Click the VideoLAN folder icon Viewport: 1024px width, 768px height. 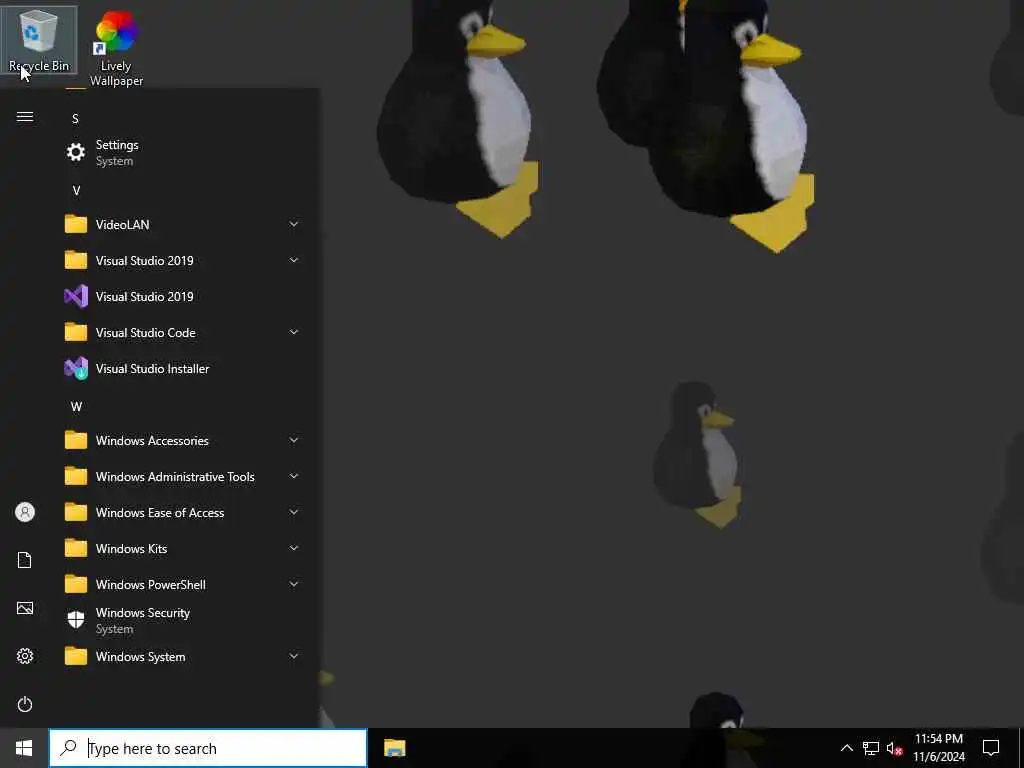click(76, 224)
